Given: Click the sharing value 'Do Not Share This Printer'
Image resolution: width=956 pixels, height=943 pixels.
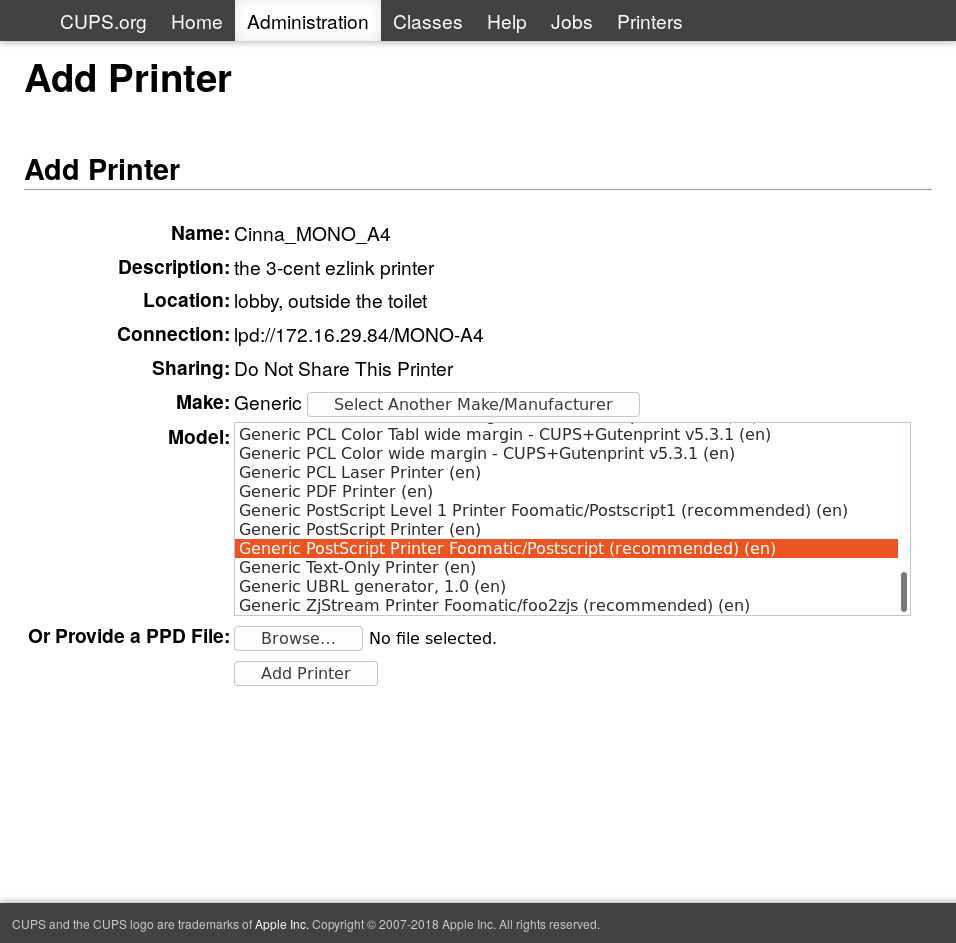Looking at the screenshot, I should [344, 369].
